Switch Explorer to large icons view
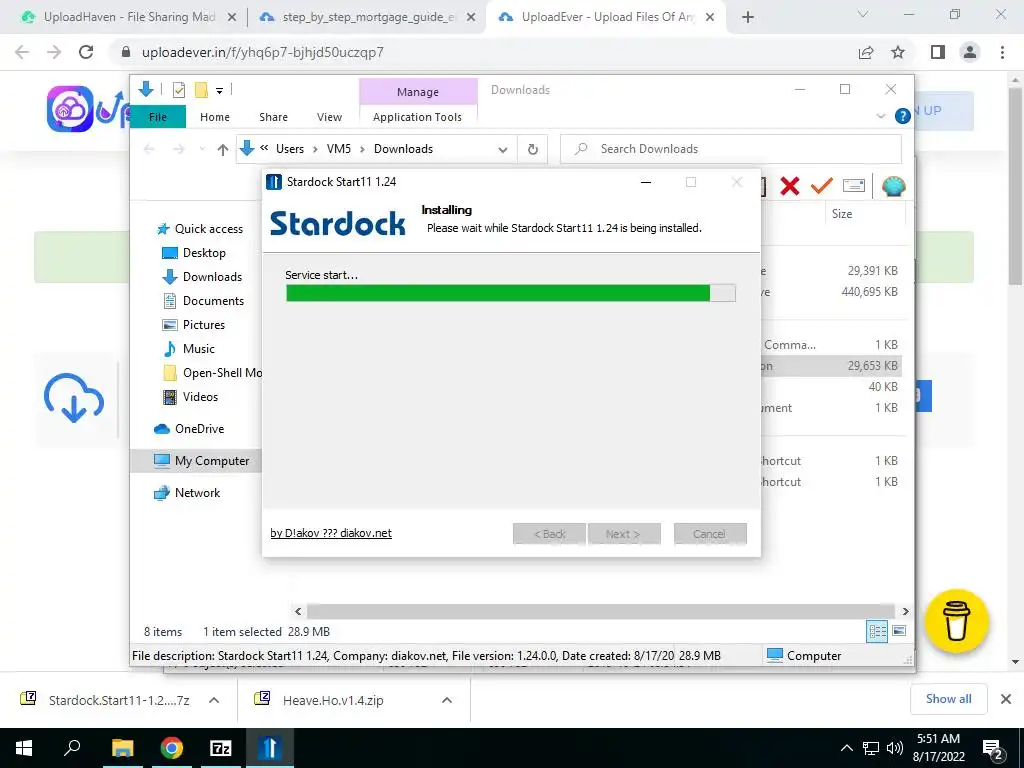The height and width of the screenshot is (768, 1024). click(x=899, y=631)
